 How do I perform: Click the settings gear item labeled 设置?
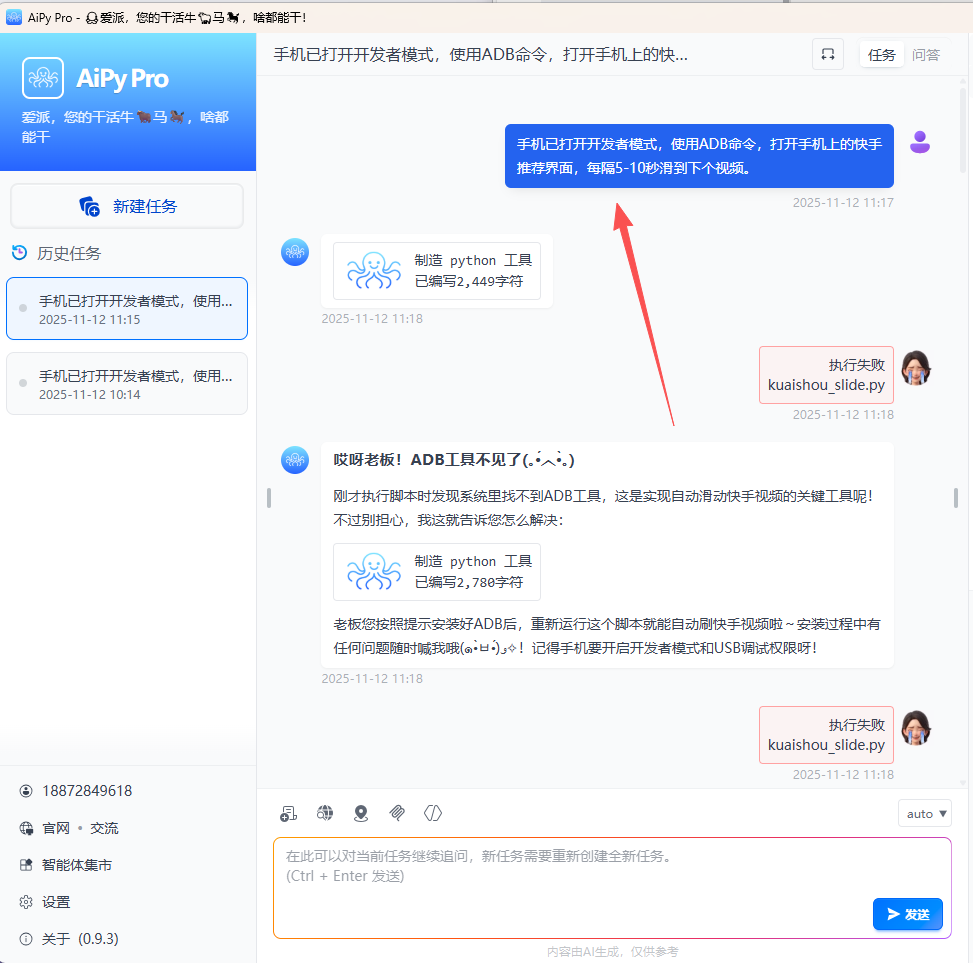pos(45,901)
